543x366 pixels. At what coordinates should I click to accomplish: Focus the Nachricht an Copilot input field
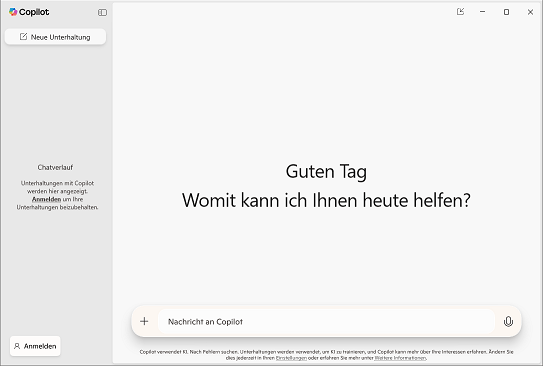coord(326,322)
